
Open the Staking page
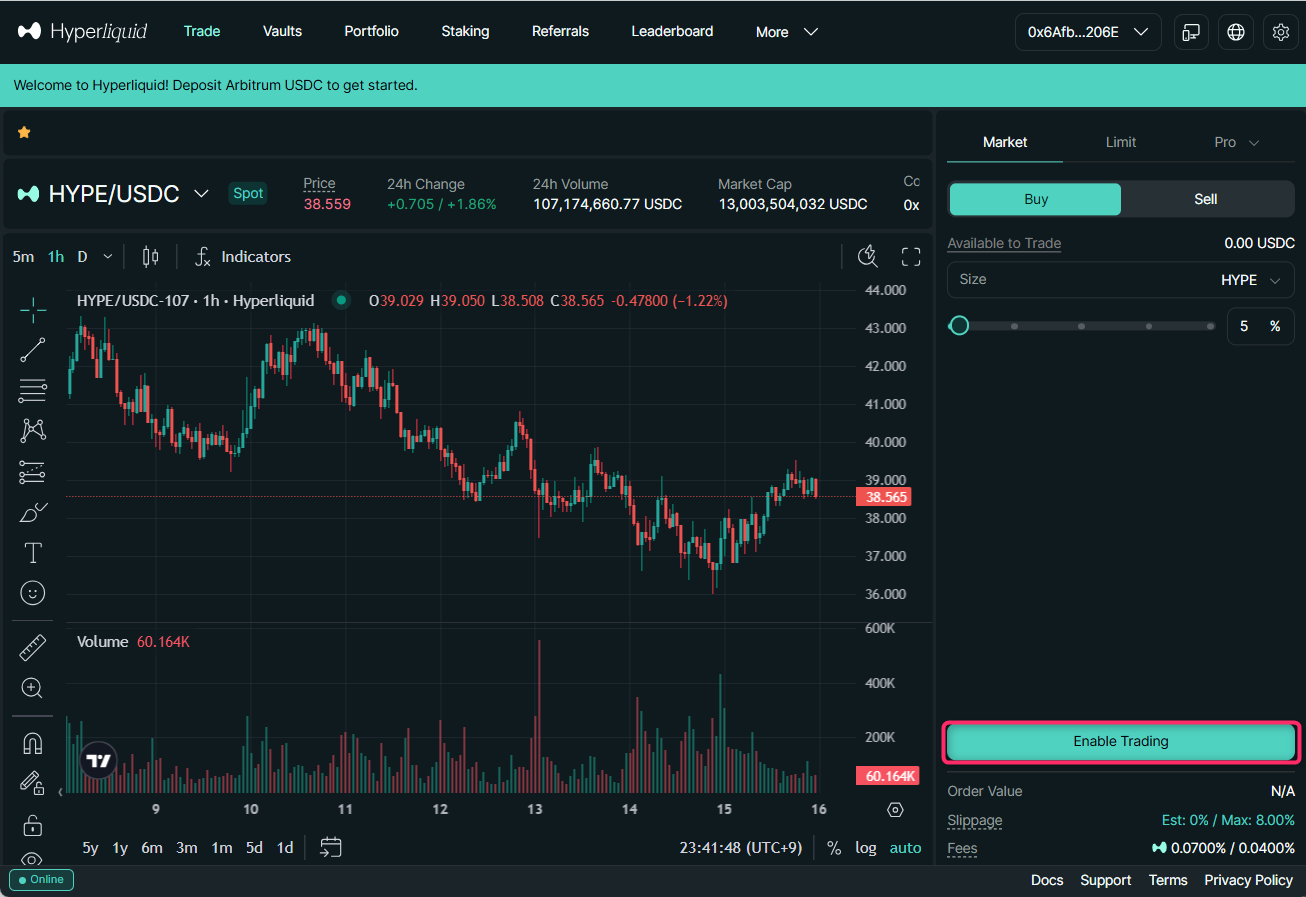point(465,31)
